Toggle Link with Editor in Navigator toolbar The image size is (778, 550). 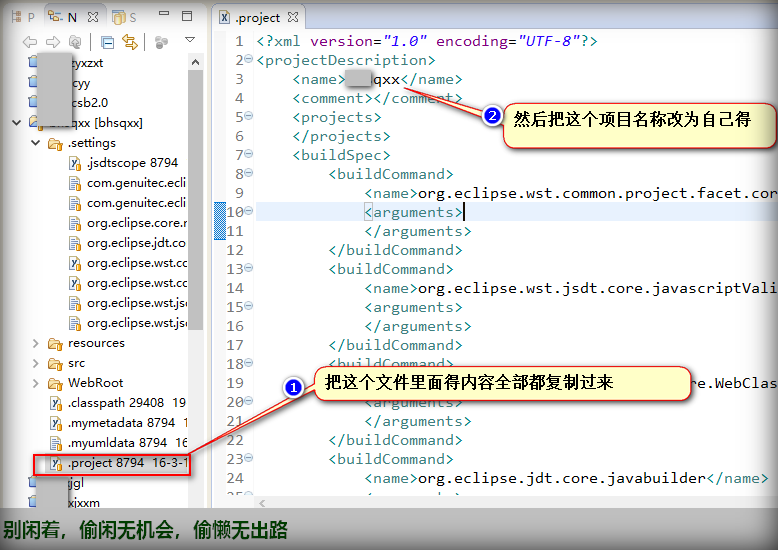pos(130,43)
